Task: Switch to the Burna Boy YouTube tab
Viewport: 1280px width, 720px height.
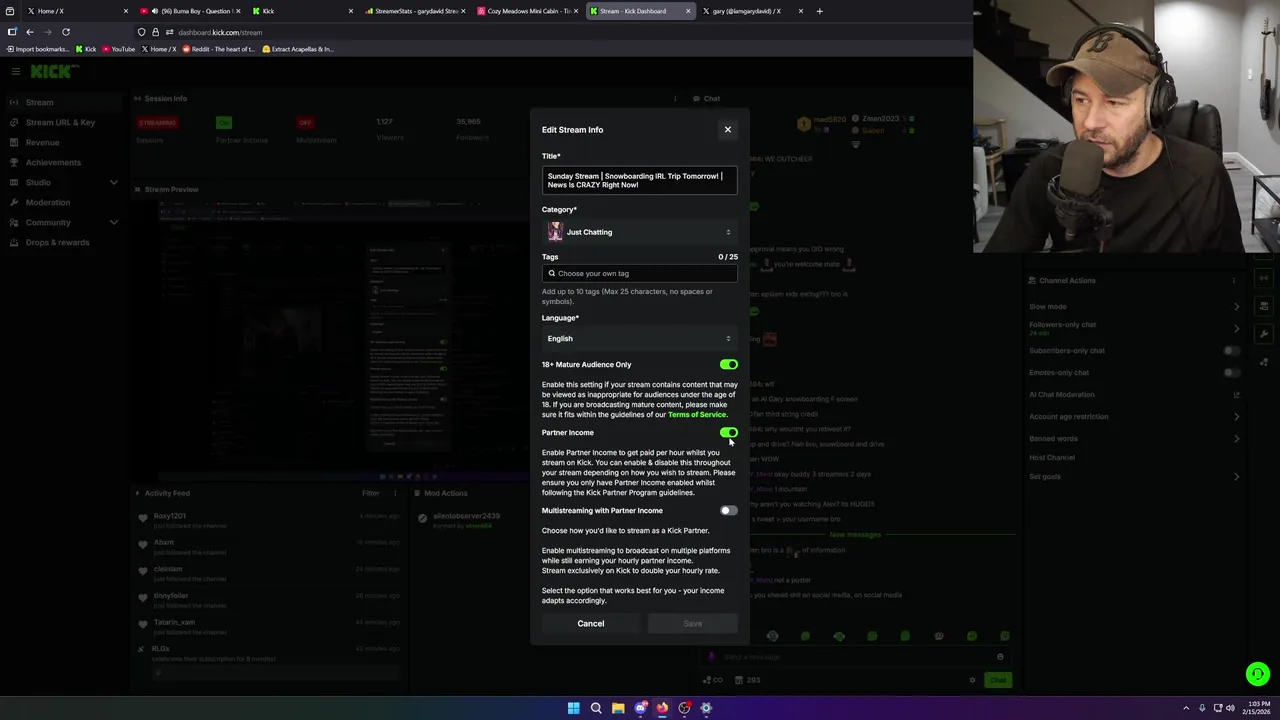Action: pos(190,11)
